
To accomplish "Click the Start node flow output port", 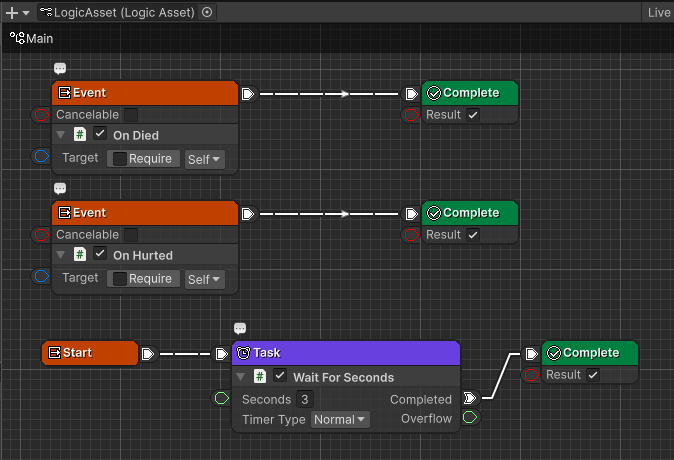I will click(148, 353).
